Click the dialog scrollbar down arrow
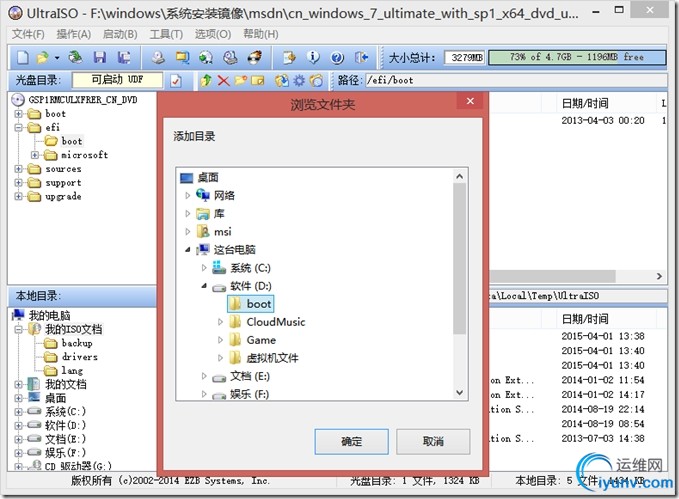Image resolution: width=679 pixels, height=499 pixels. pos(459,393)
